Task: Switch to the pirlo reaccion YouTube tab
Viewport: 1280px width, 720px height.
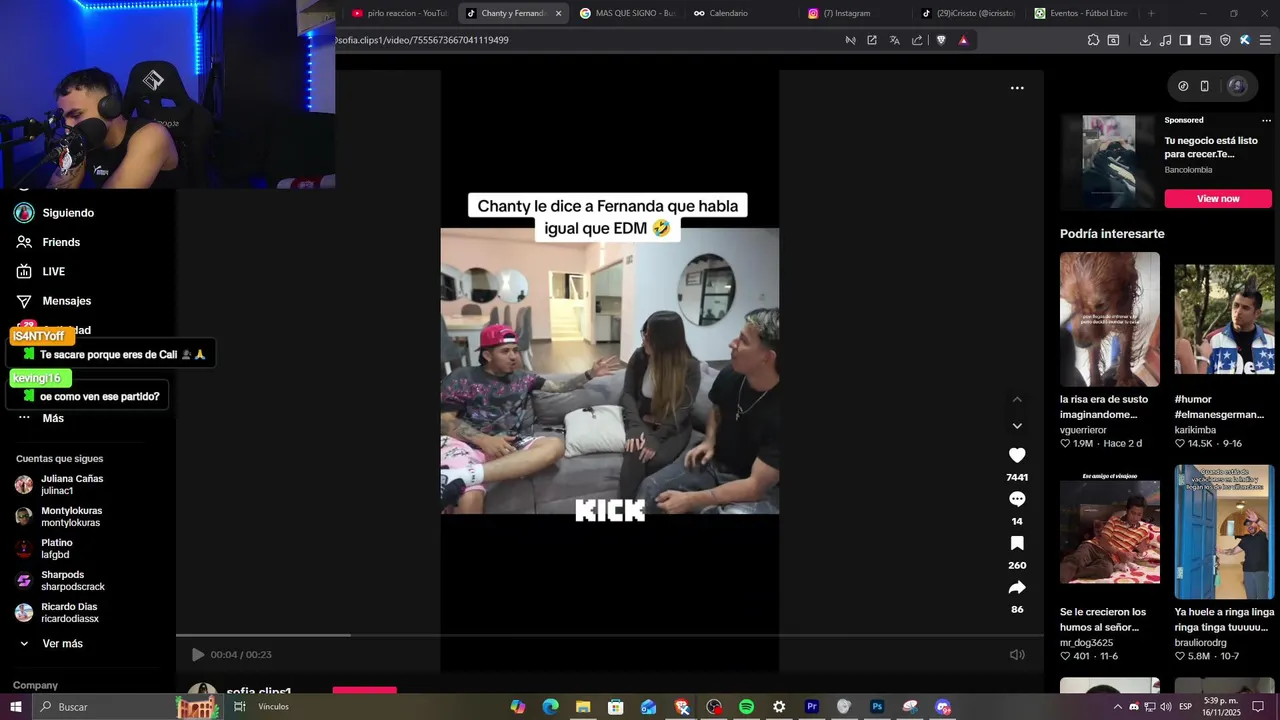Action: [398, 13]
